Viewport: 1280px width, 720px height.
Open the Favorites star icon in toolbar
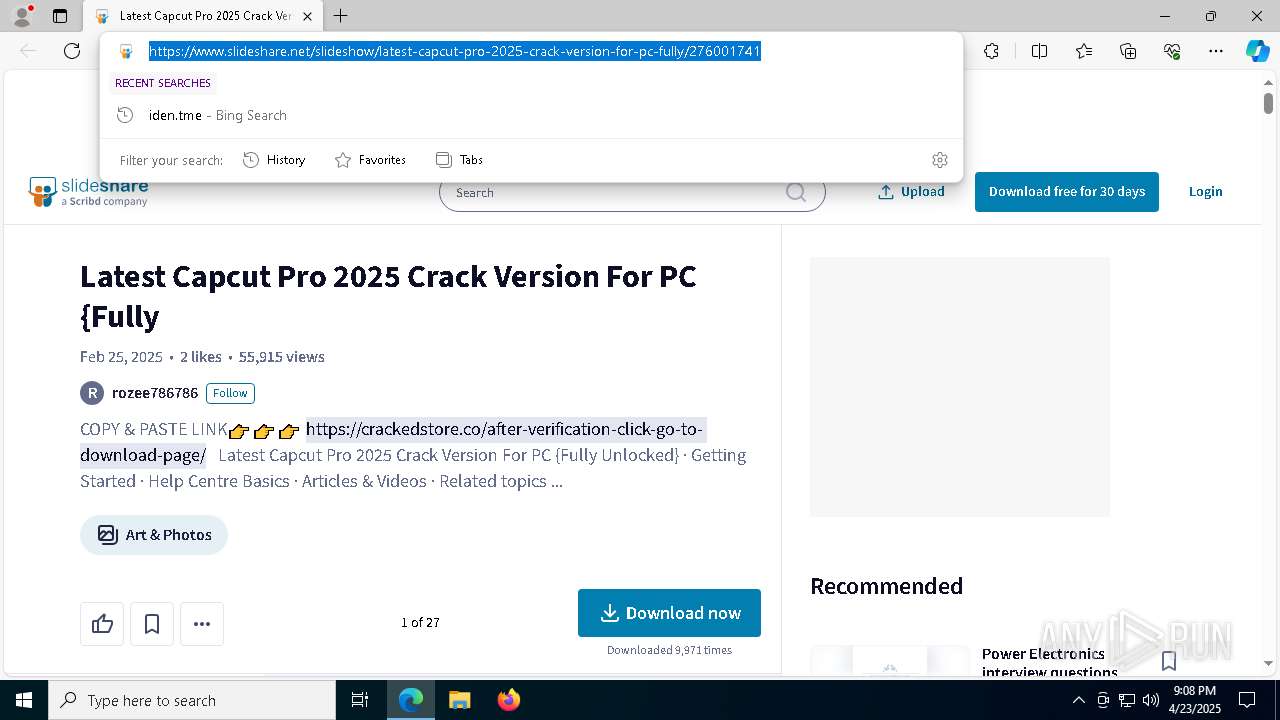(1084, 51)
